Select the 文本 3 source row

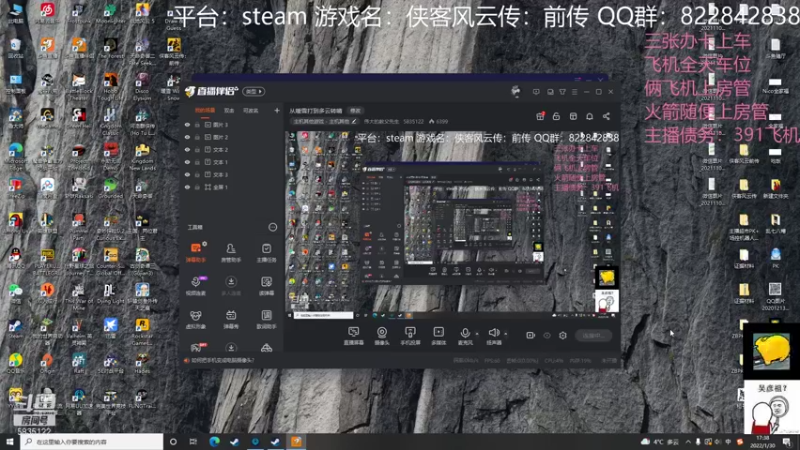[232, 174]
